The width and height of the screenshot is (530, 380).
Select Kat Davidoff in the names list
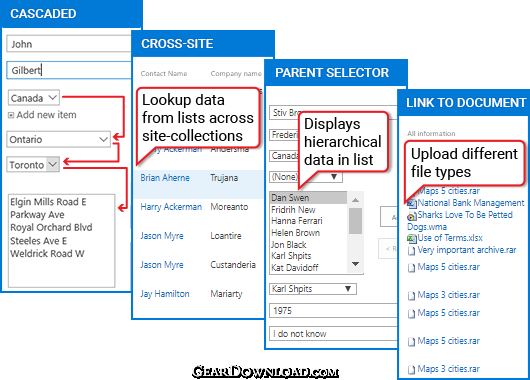pos(295,268)
